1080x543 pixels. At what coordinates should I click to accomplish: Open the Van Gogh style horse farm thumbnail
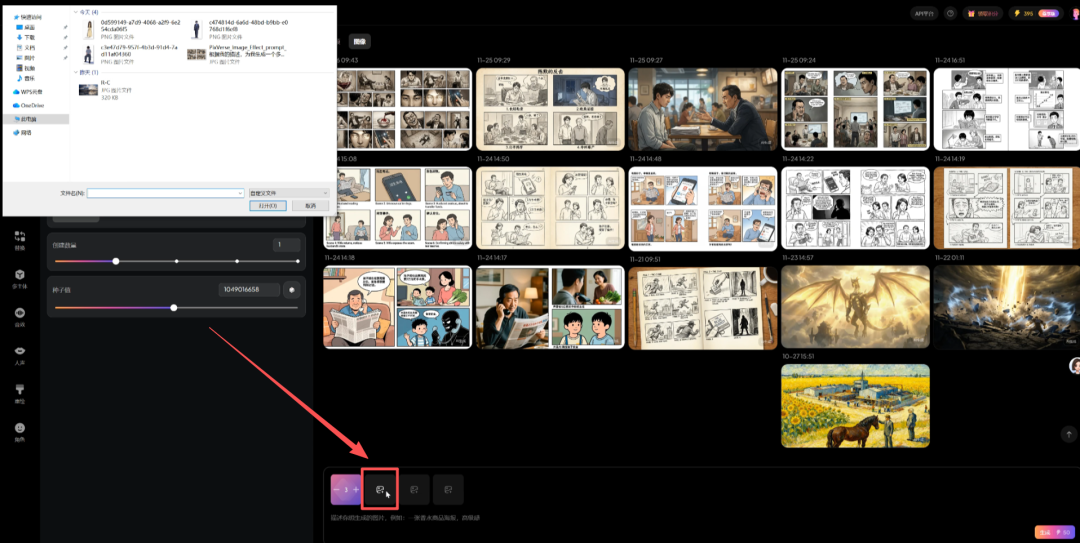pos(855,405)
